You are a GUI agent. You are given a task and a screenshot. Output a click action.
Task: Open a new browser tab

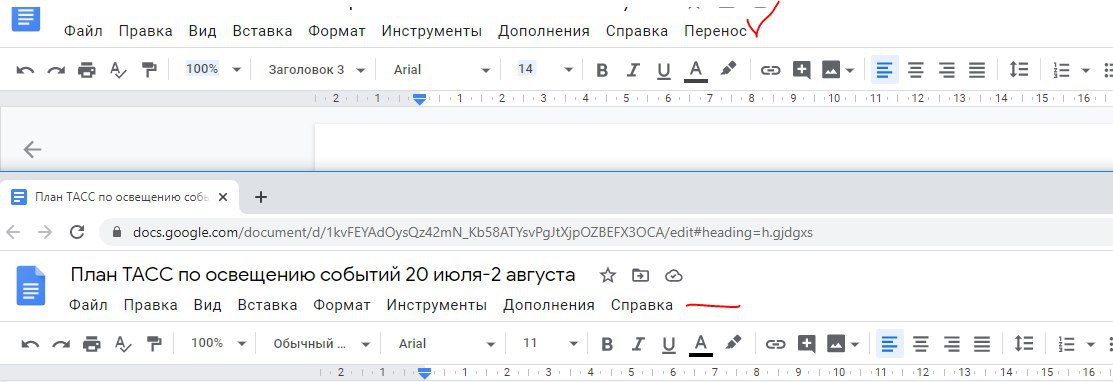pyautogui.click(x=261, y=197)
